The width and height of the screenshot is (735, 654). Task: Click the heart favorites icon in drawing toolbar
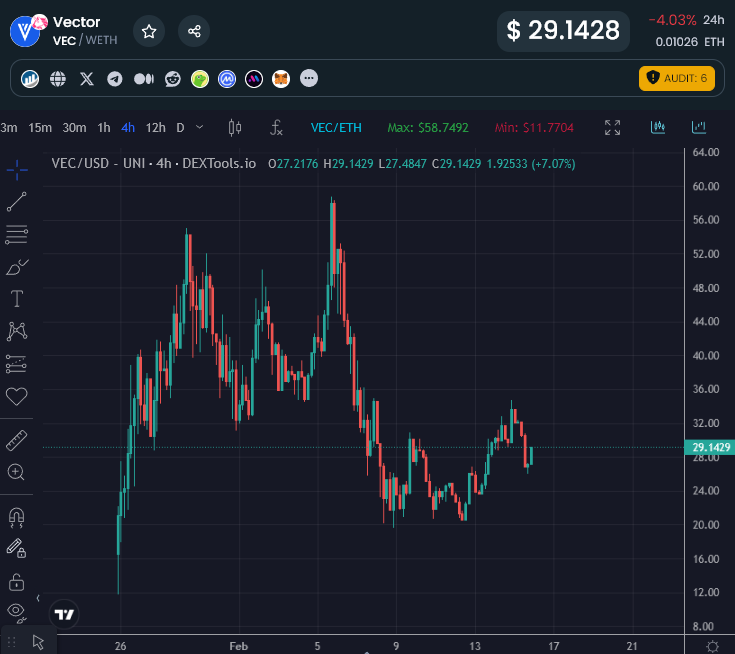coord(17,397)
